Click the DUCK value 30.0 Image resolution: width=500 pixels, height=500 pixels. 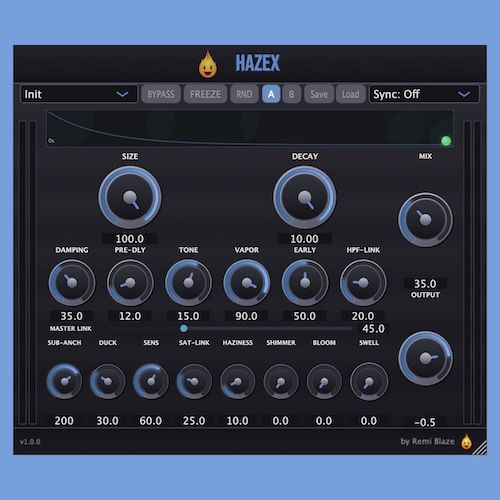[x=107, y=421]
